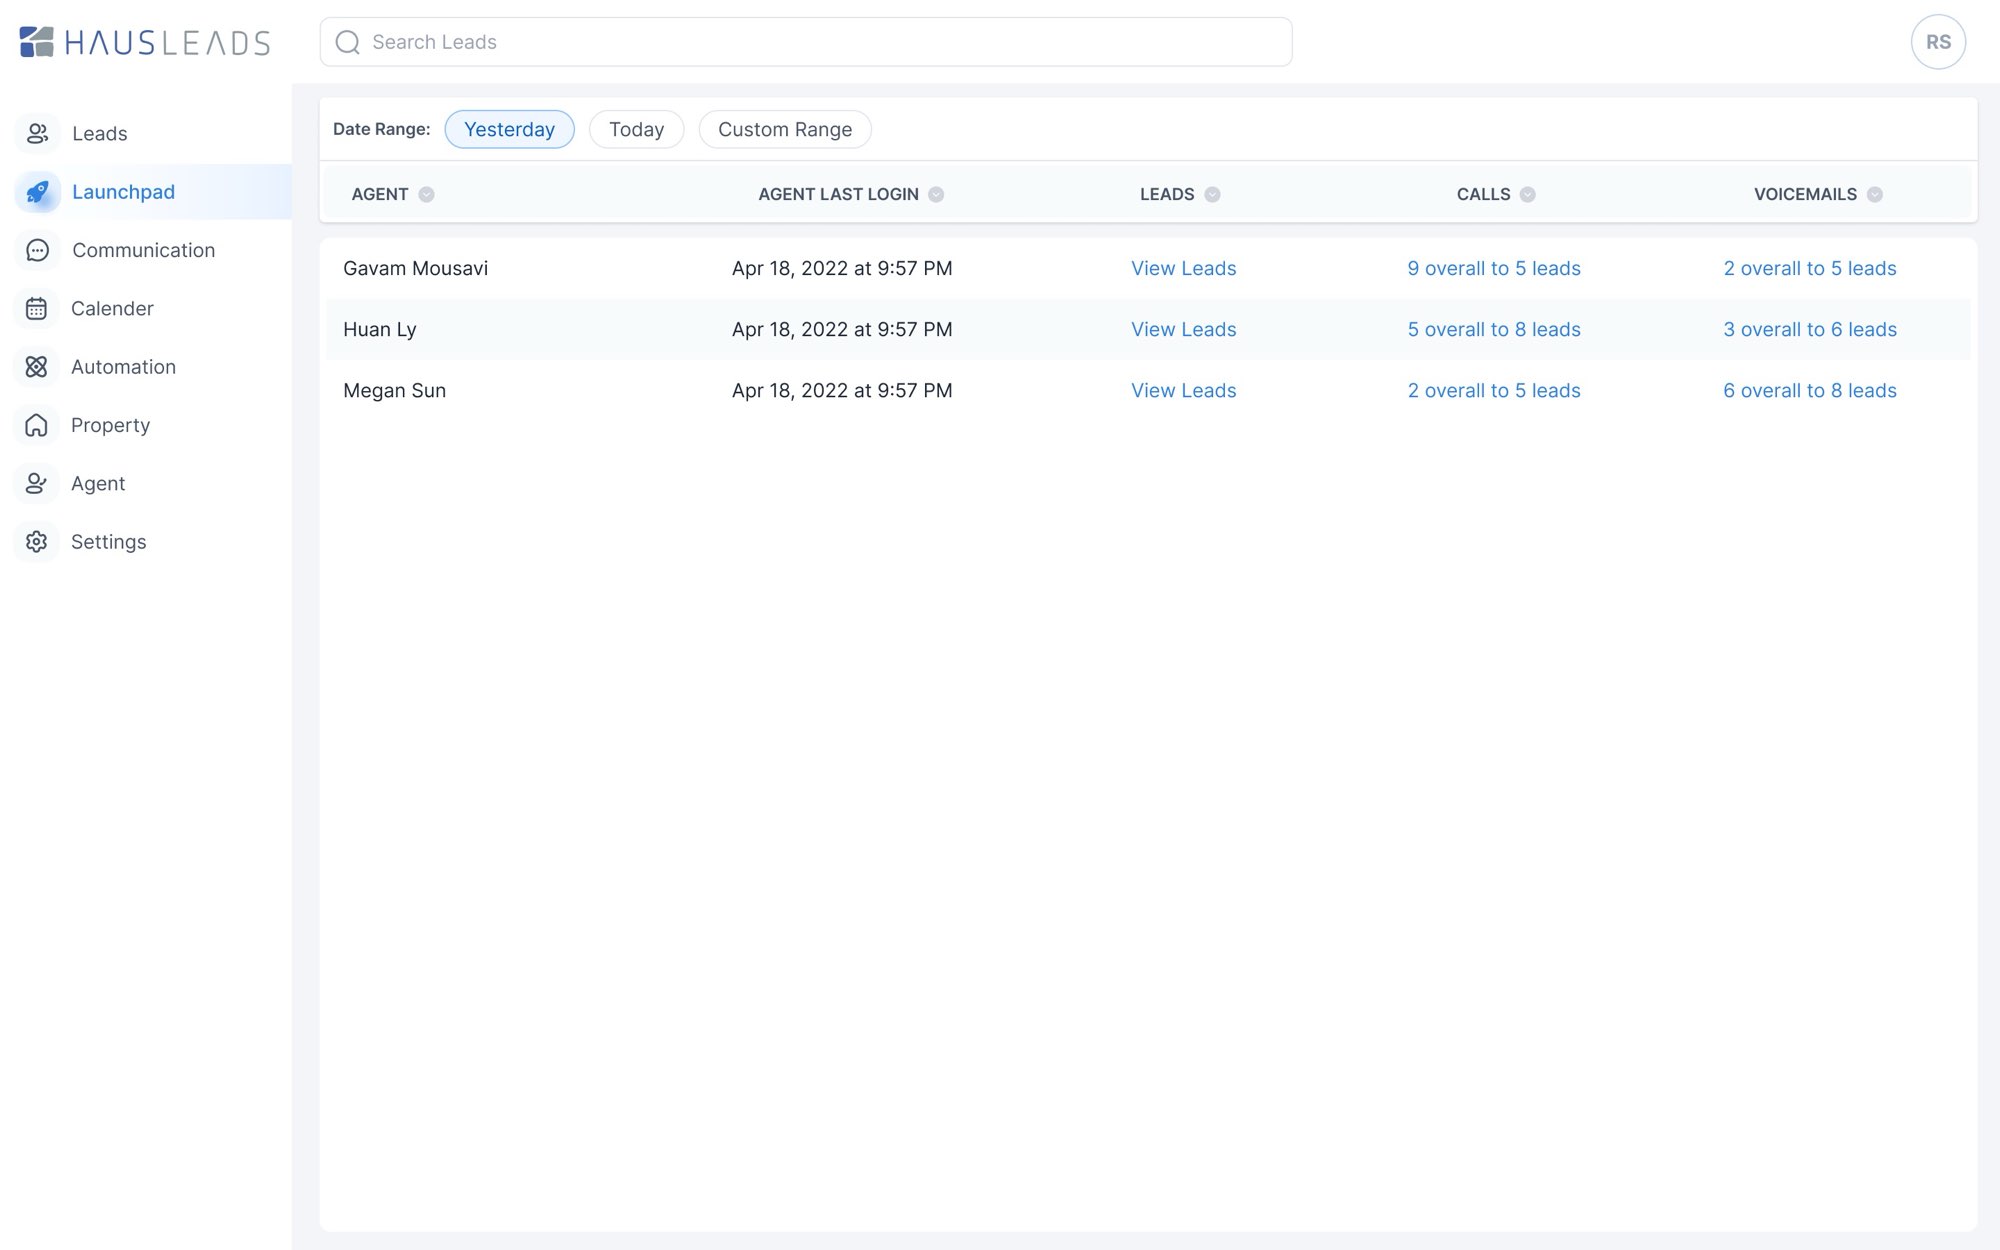Screen dimensions: 2000x1250
Task: Open the RS user avatar menu
Action: 1938,42
